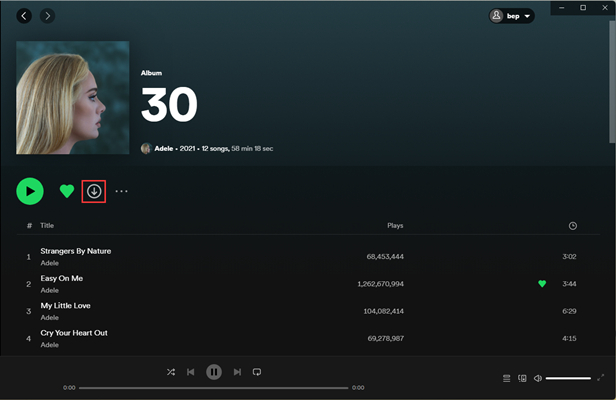Viewport: 616px width, 400px height.
Task: Click the album 30 cover art
Action: click(x=73, y=97)
